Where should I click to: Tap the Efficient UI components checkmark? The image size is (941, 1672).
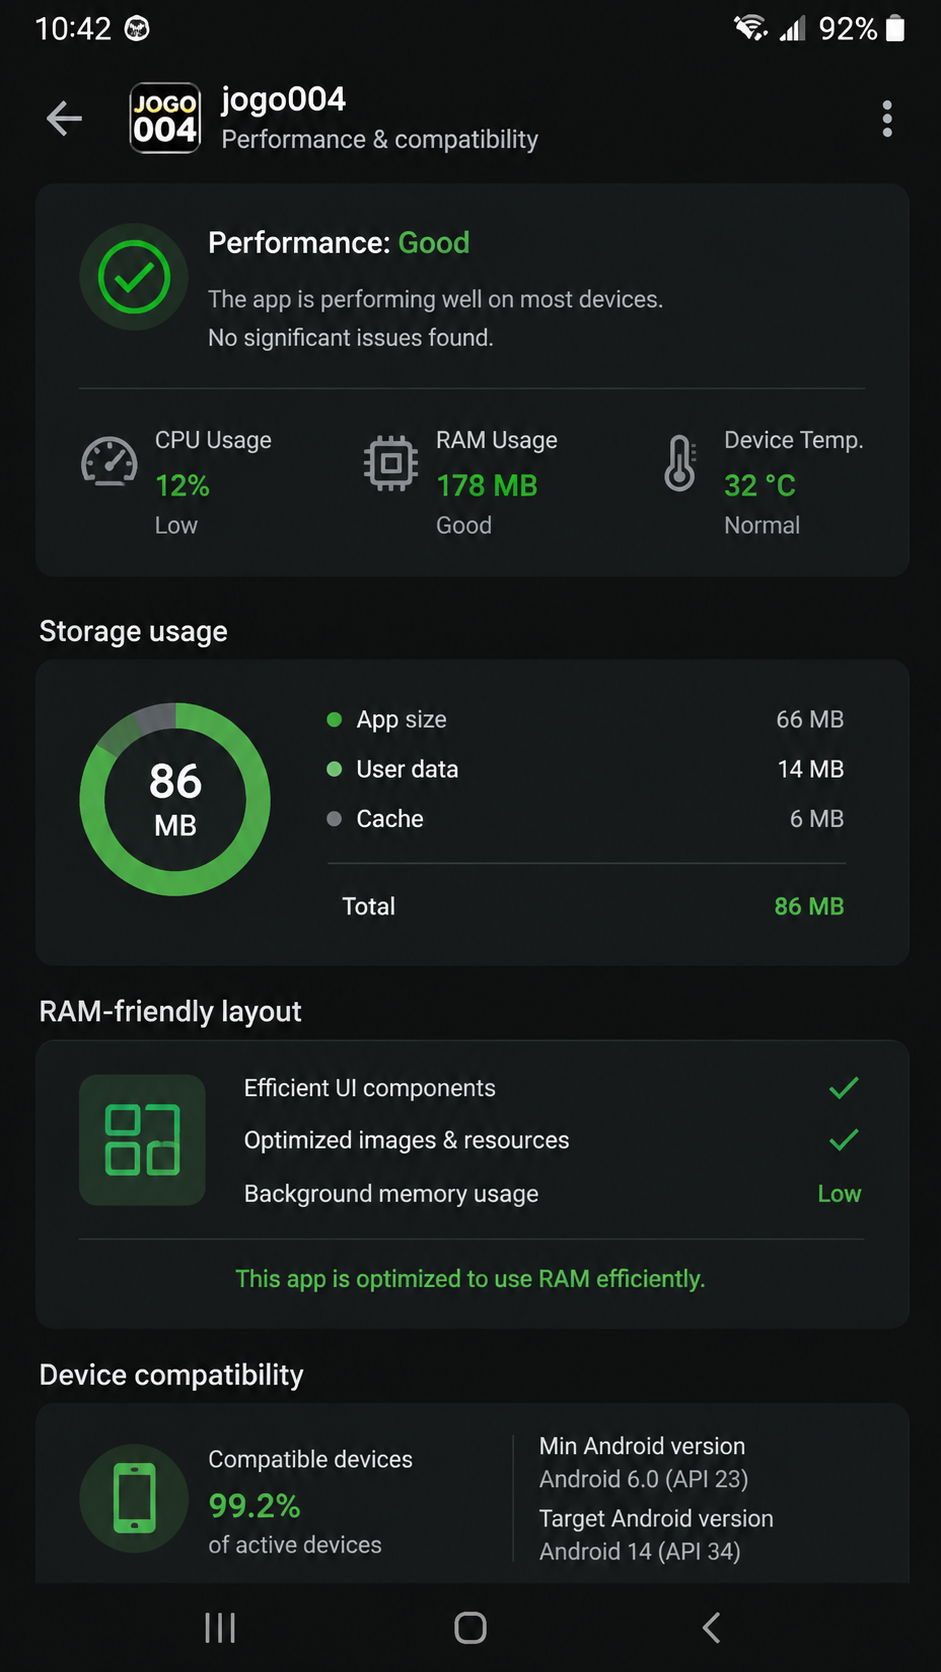click(844, 1088)
